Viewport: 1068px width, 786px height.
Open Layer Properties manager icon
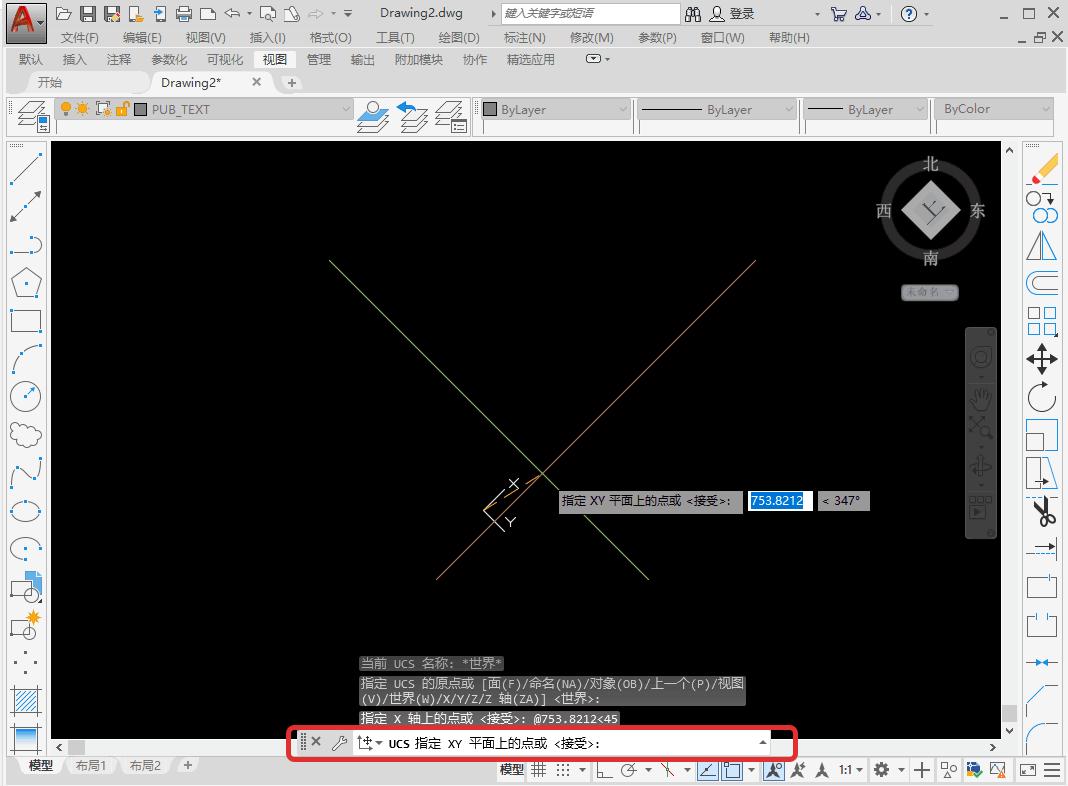pos(32,116)
